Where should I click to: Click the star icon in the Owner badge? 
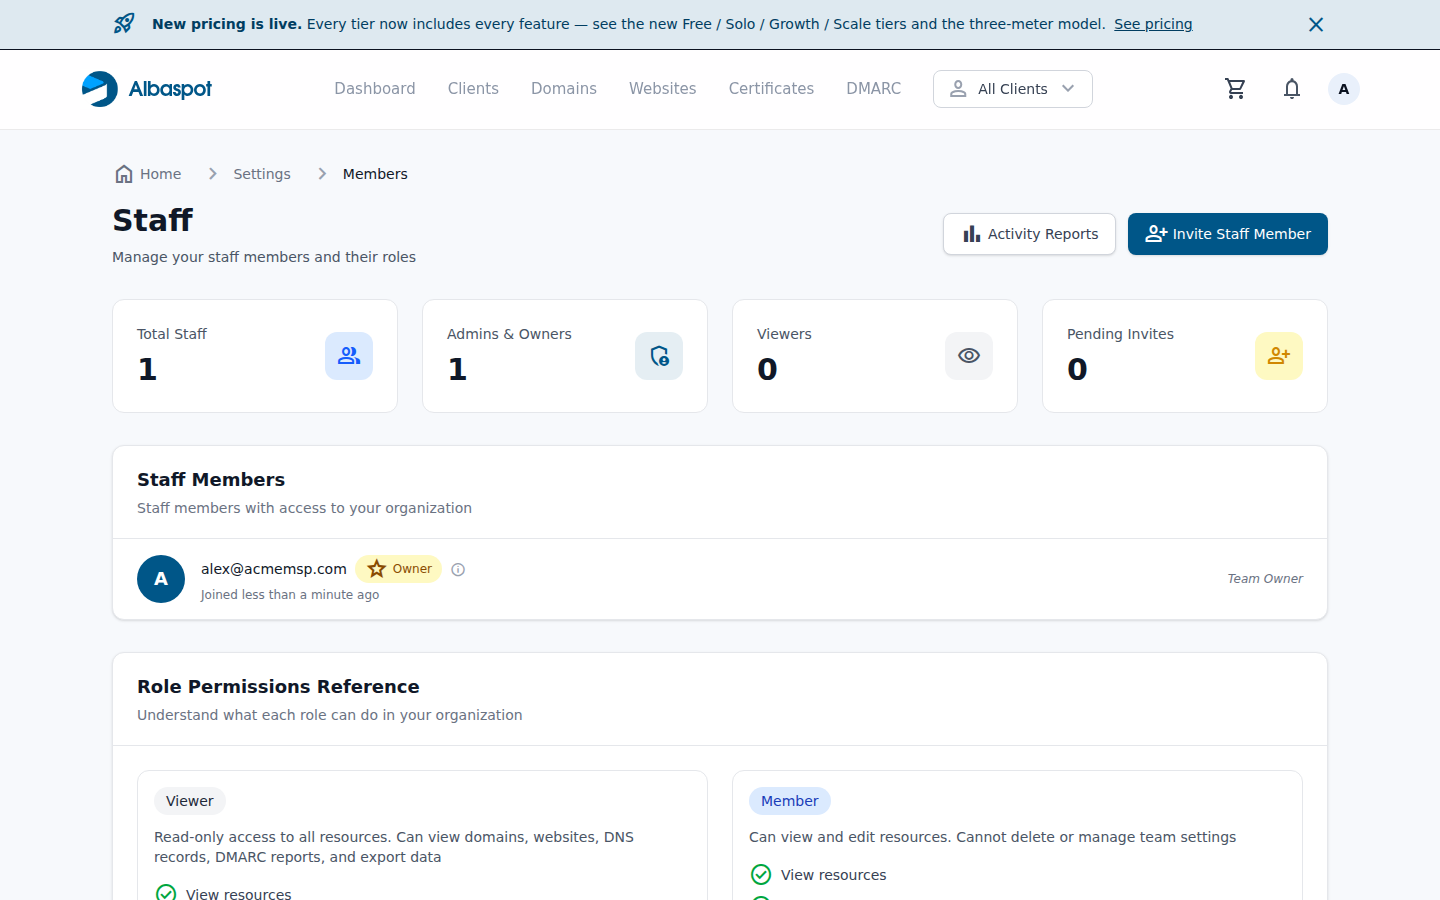point(377,569)
